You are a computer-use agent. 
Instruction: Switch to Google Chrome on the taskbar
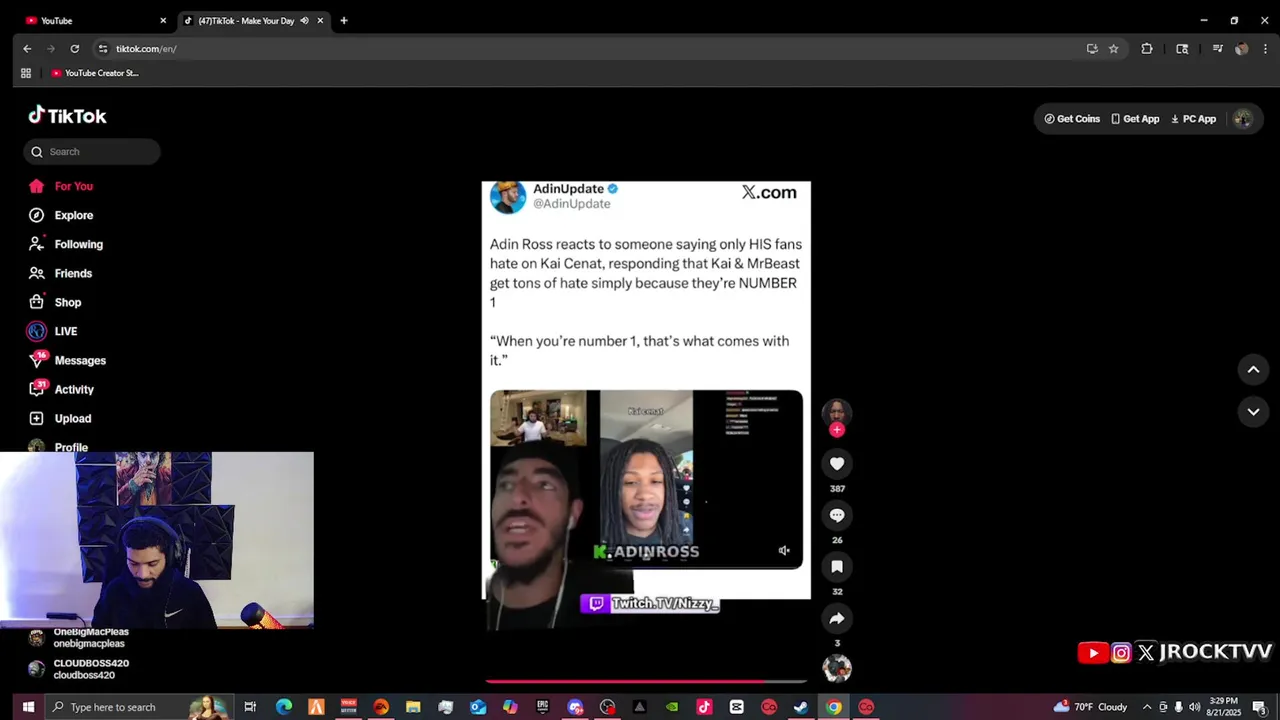click(x=833, y=707)
